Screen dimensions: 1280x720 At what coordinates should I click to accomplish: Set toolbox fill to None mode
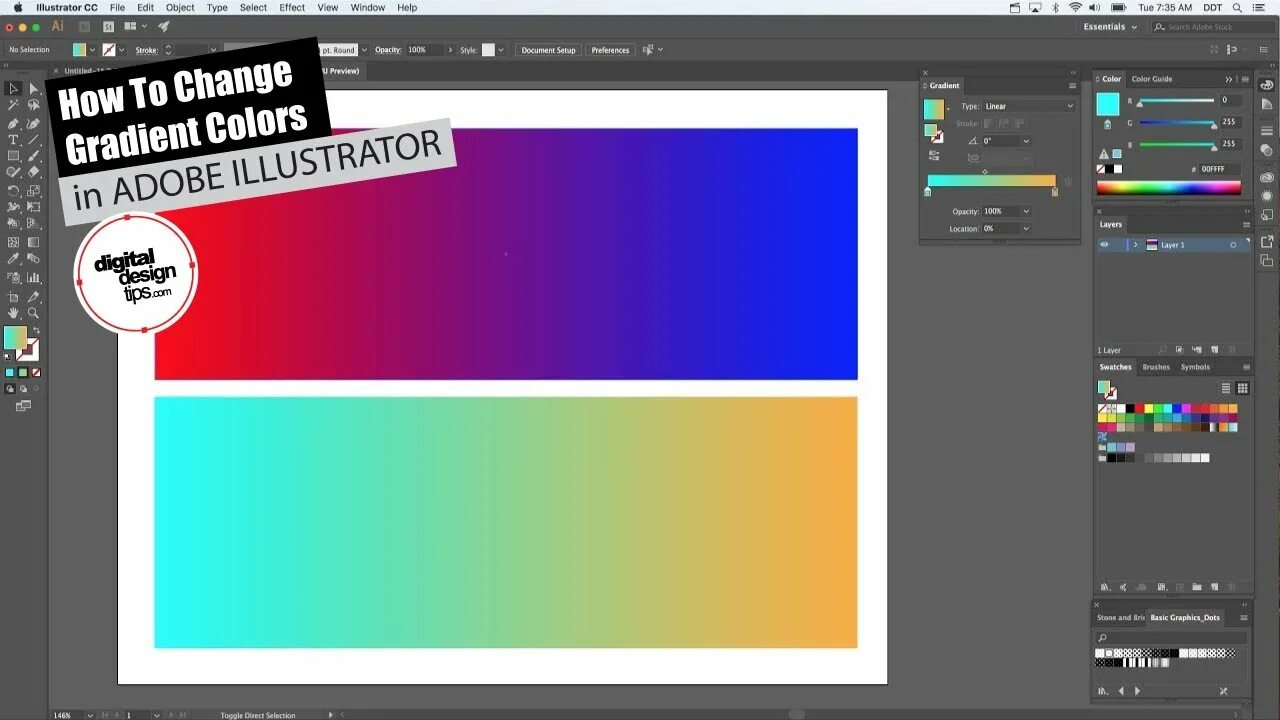pos(35,372)
